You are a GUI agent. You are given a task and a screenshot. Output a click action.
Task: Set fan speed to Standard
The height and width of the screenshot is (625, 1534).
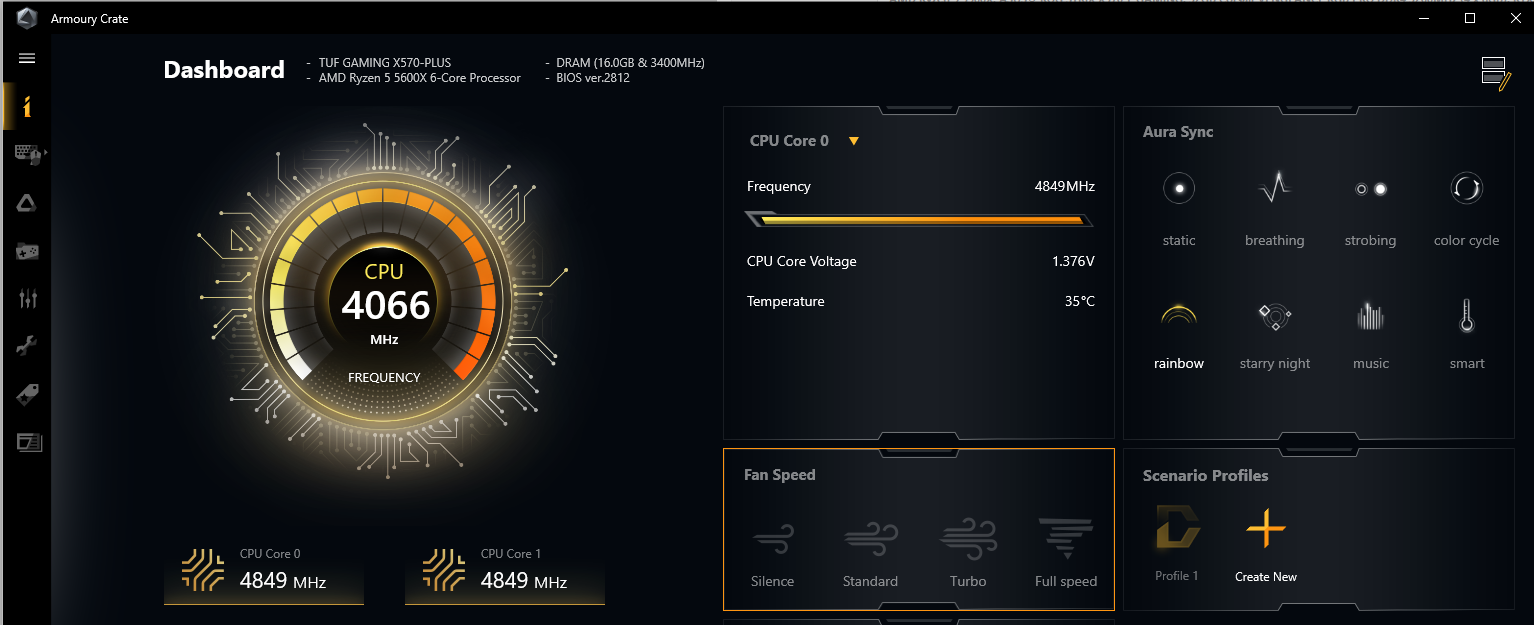pyautogui.click(x=870, y=554)
